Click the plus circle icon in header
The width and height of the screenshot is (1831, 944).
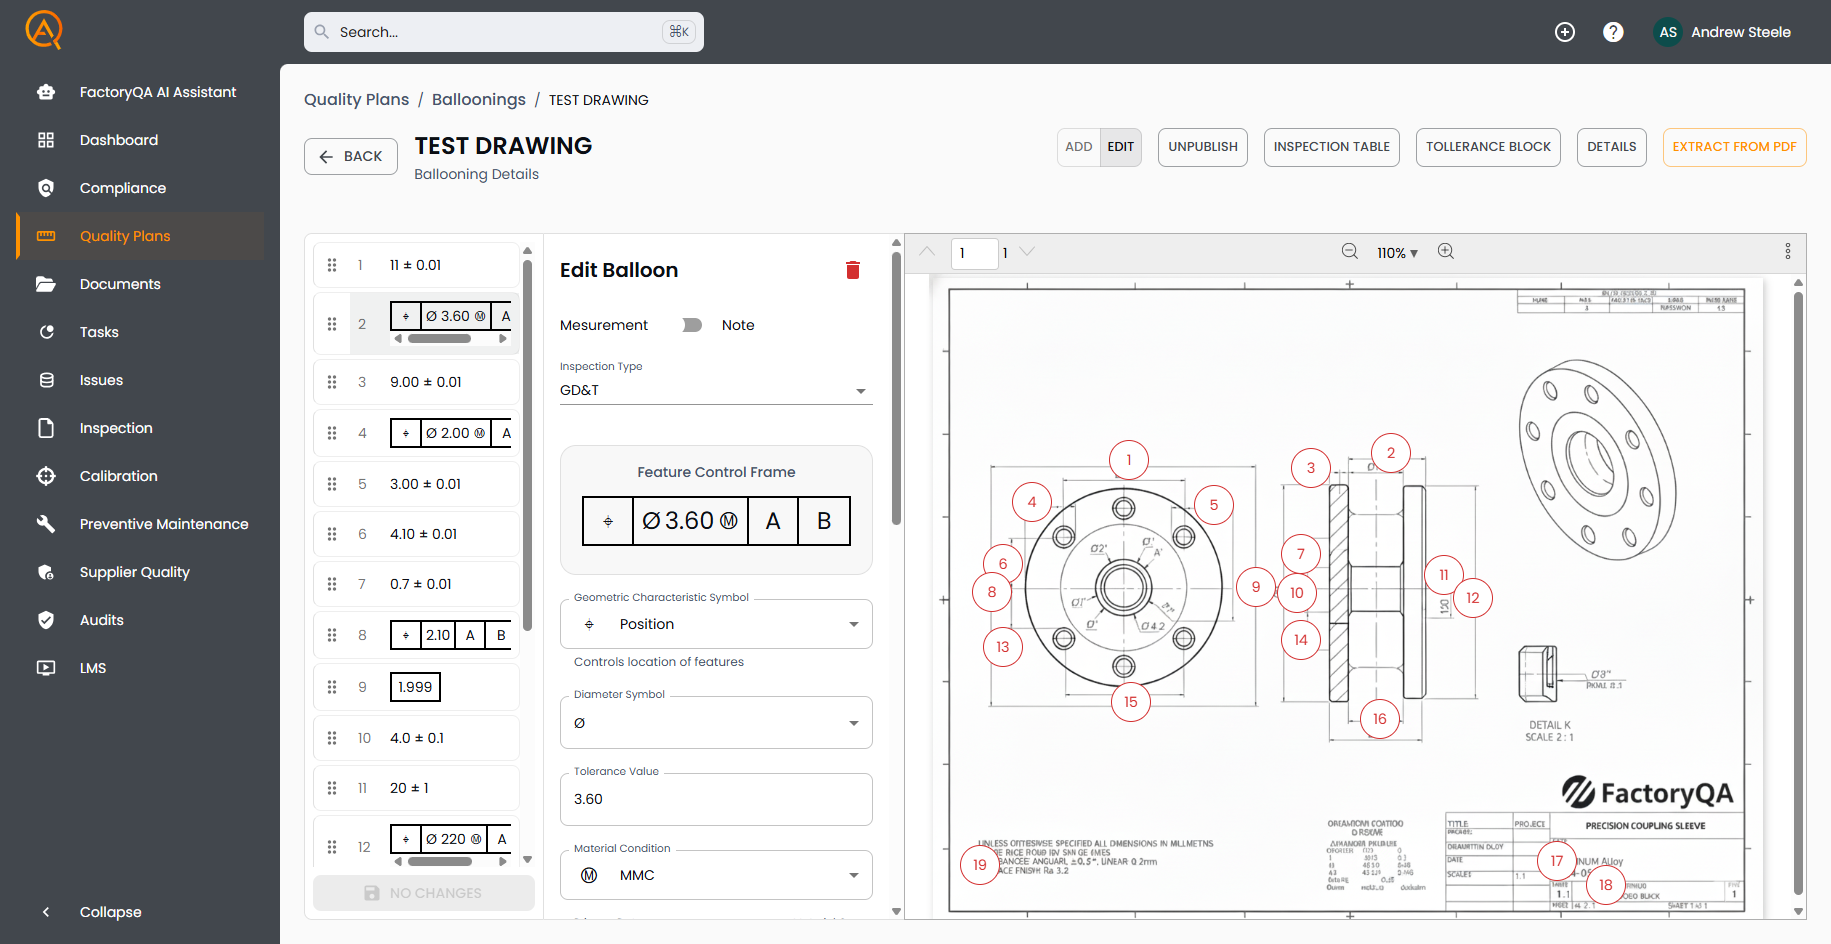[x=1565, y=32]
